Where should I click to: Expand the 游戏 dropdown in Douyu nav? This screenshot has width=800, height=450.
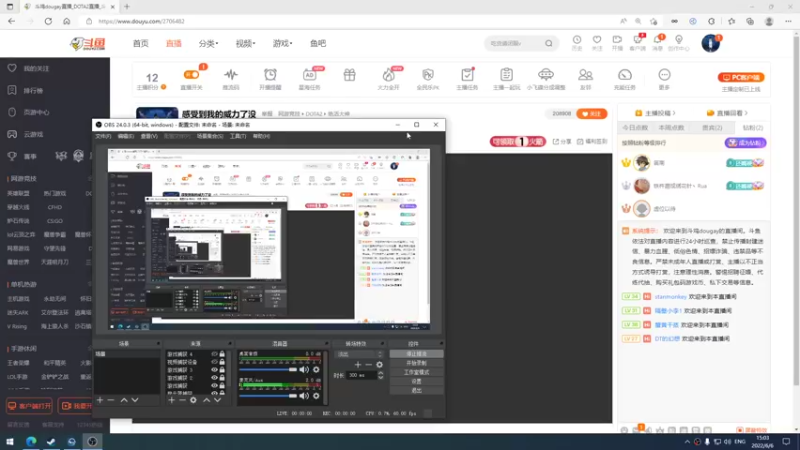pos(283,43)
